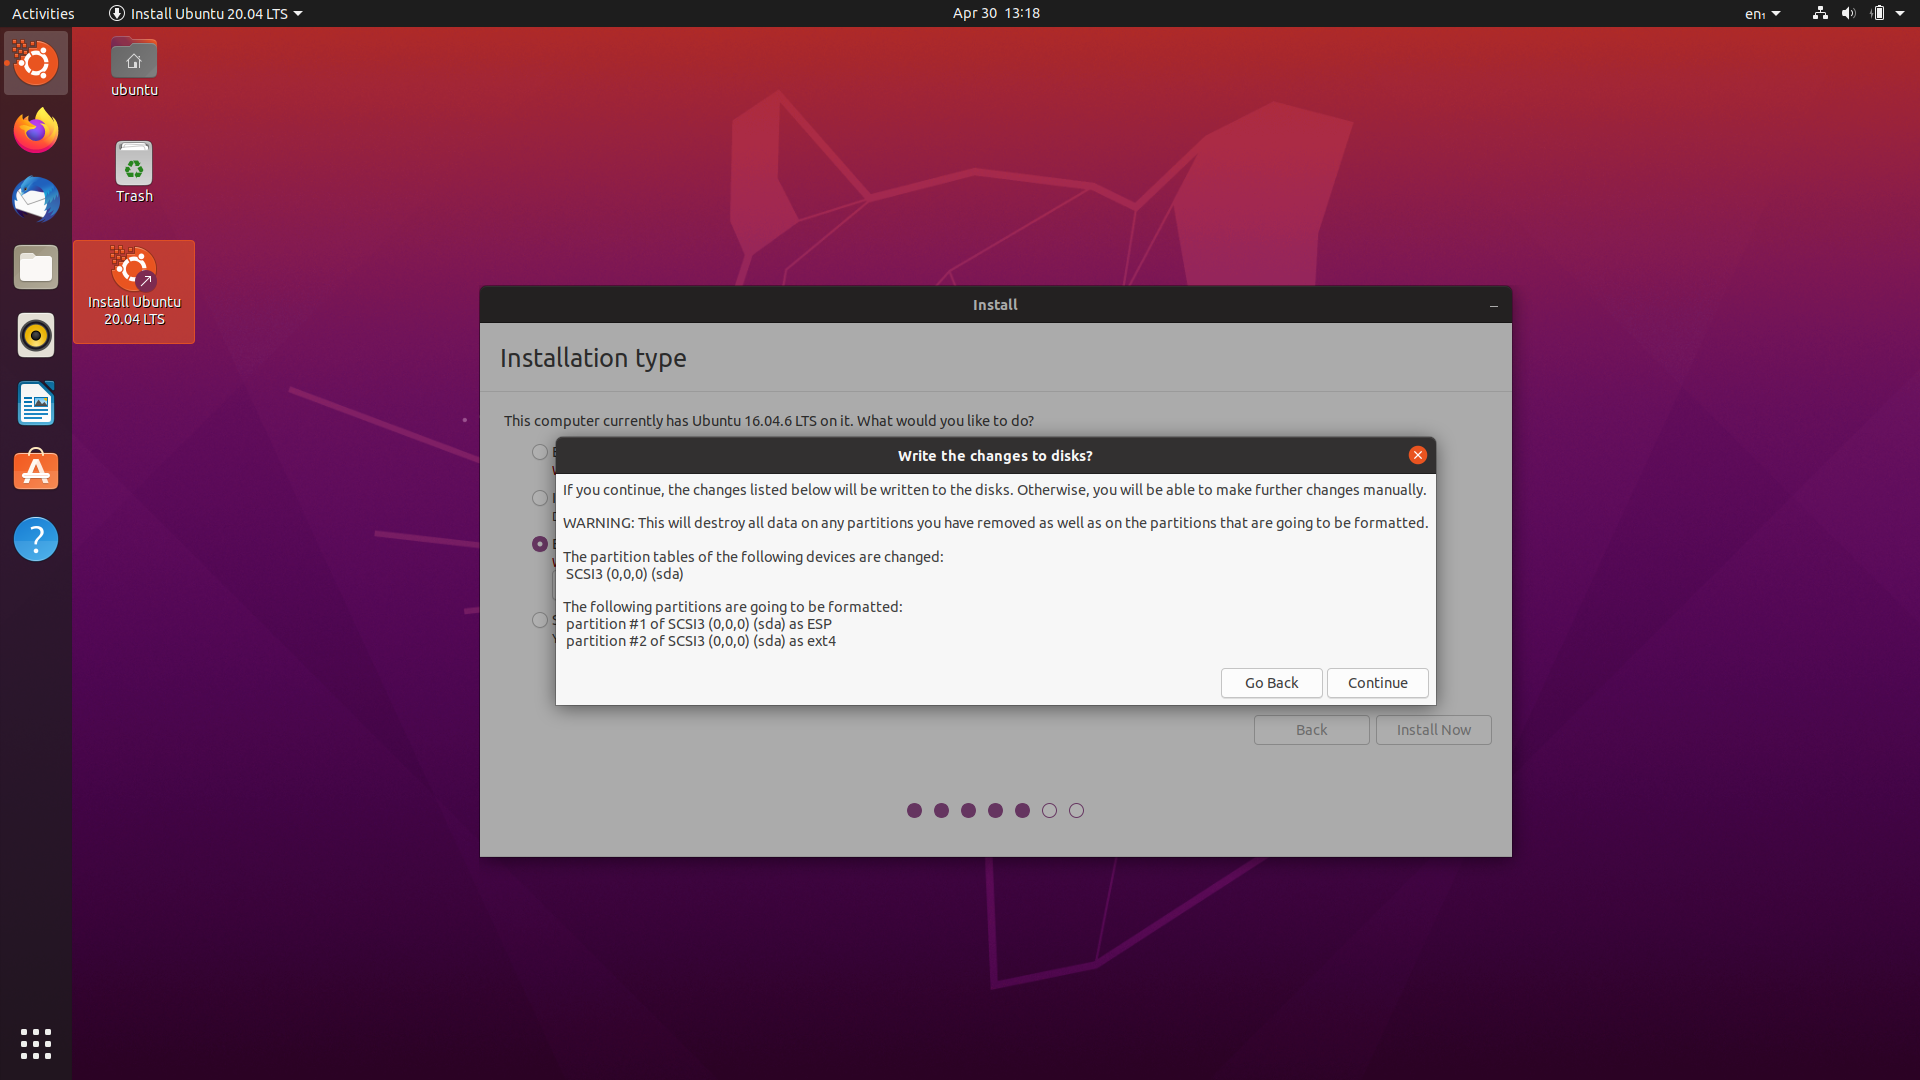Open the clock and calendar menu

click(996, 13)
